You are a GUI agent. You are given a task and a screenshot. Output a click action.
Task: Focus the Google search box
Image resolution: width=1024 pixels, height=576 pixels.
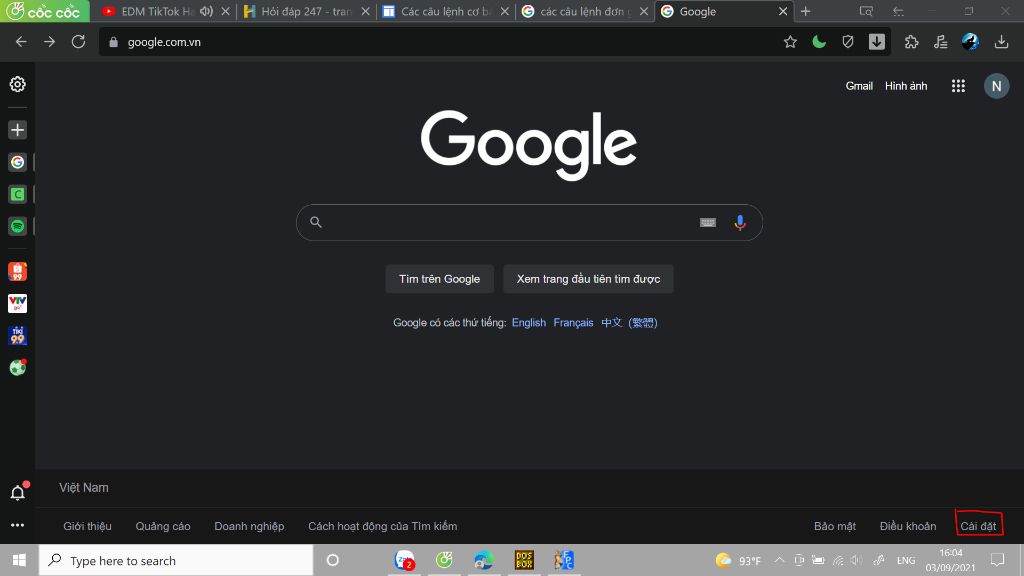(529, 223)
